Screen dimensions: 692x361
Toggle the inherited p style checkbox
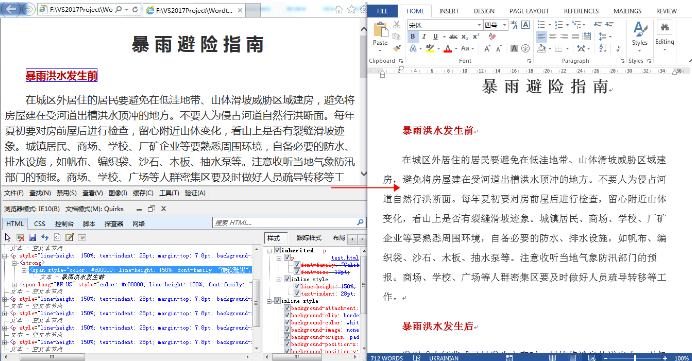tap(278, 250)
